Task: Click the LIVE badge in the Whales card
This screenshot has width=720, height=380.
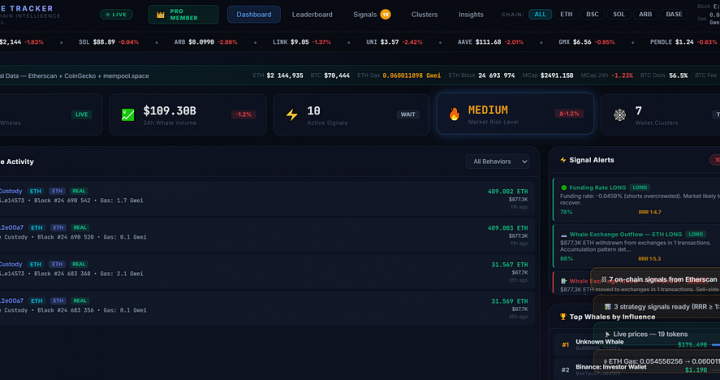Action: [x=81, y=114]
